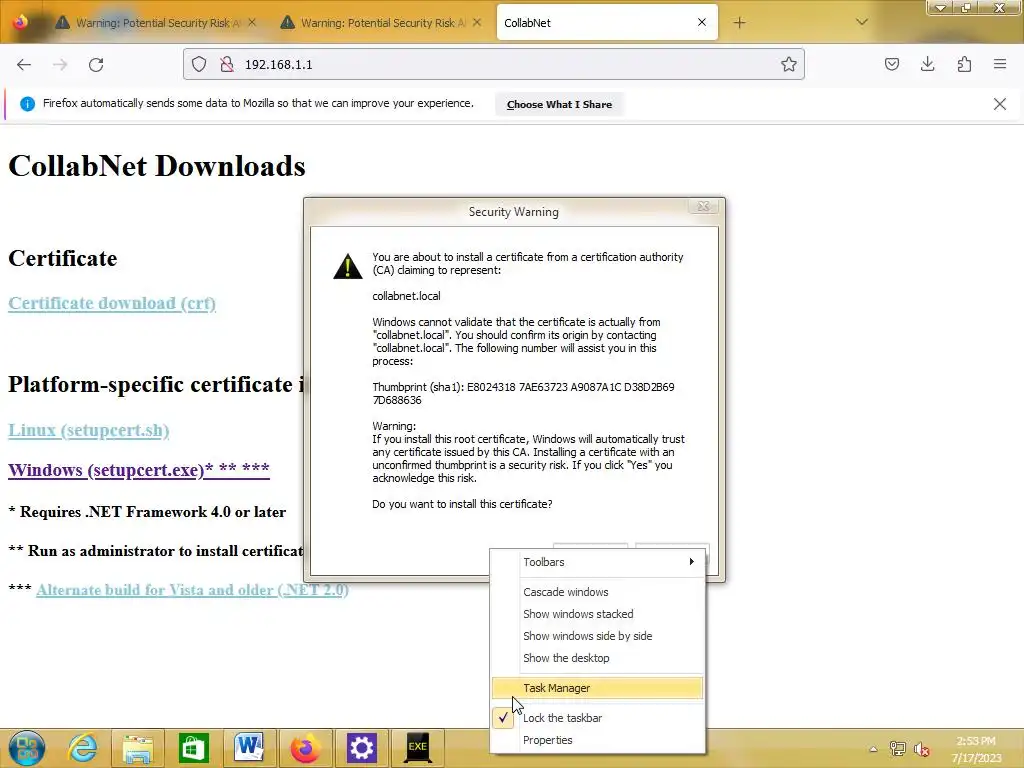Screen dimensions: 1024x768
Task: Open a new browser tab
Action: point(739,23)
